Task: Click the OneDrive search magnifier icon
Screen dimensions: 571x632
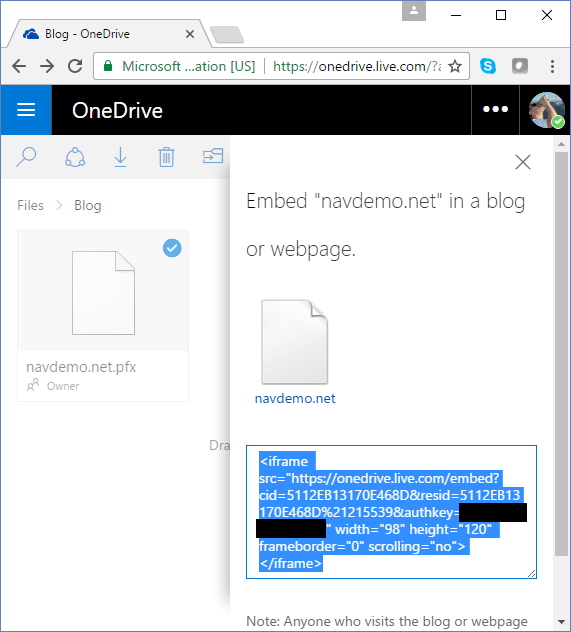Action: [x=26, y=157]
